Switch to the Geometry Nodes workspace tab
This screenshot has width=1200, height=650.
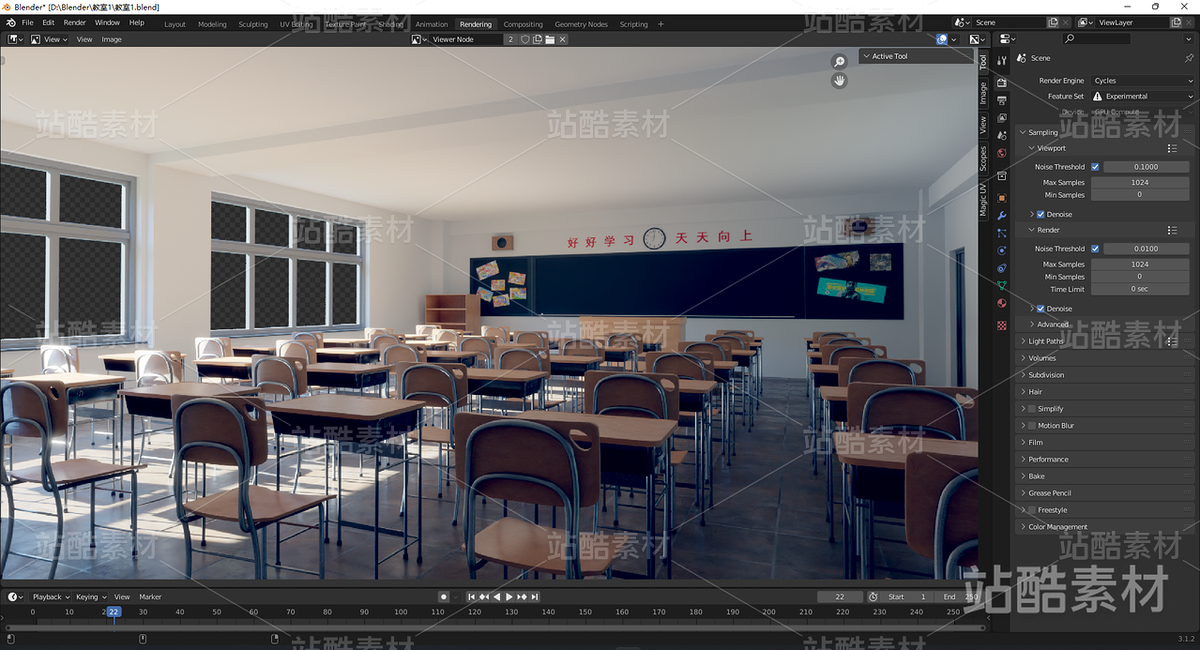581,24
